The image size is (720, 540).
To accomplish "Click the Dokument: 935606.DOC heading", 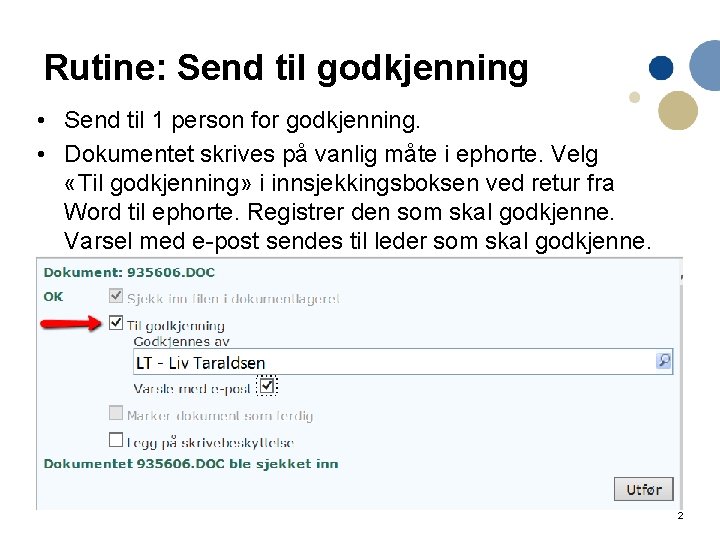I will click(129, 272).
